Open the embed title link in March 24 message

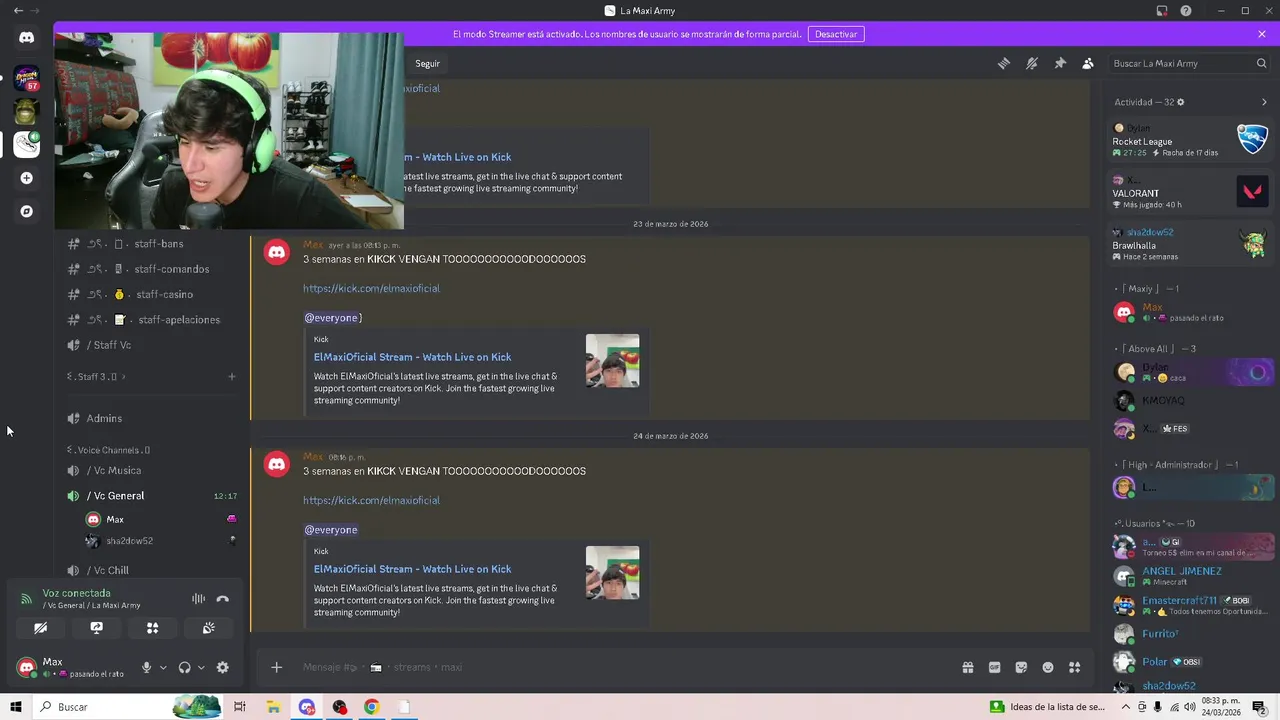click(412, 569)
